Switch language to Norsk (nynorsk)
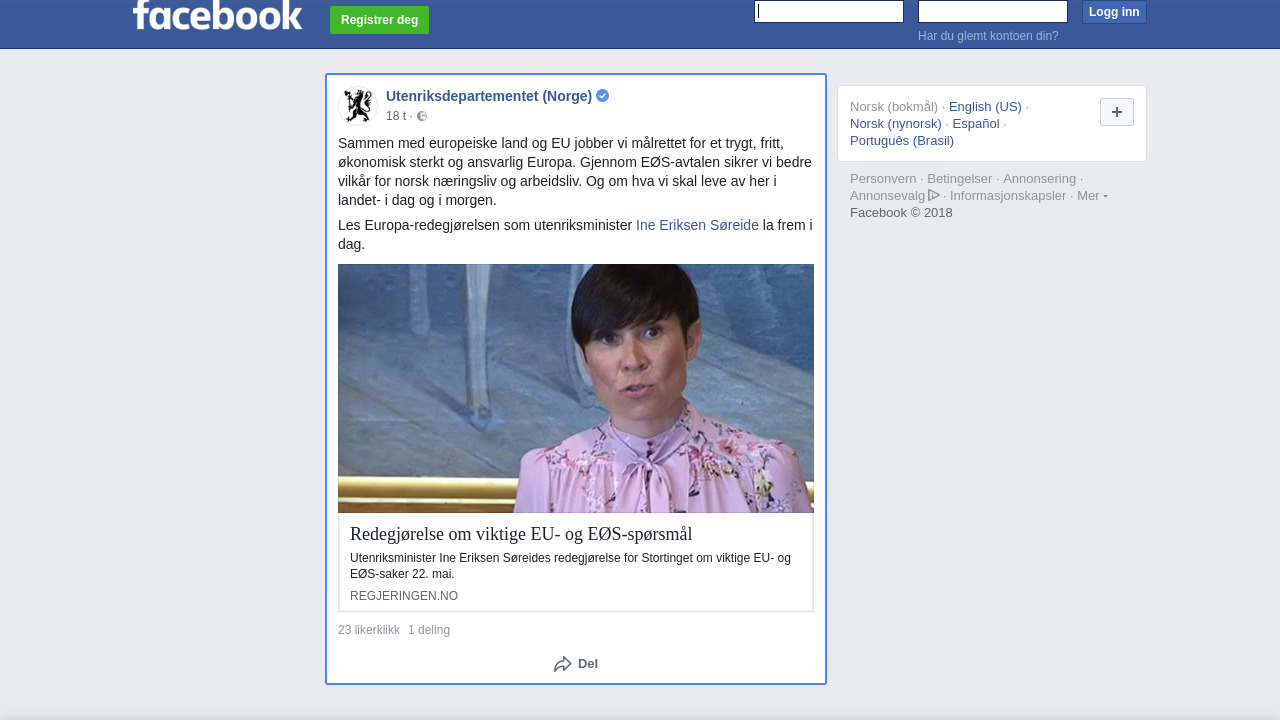Image resolution: width=1280 pixels, height=720 pixels. point(896,124)
